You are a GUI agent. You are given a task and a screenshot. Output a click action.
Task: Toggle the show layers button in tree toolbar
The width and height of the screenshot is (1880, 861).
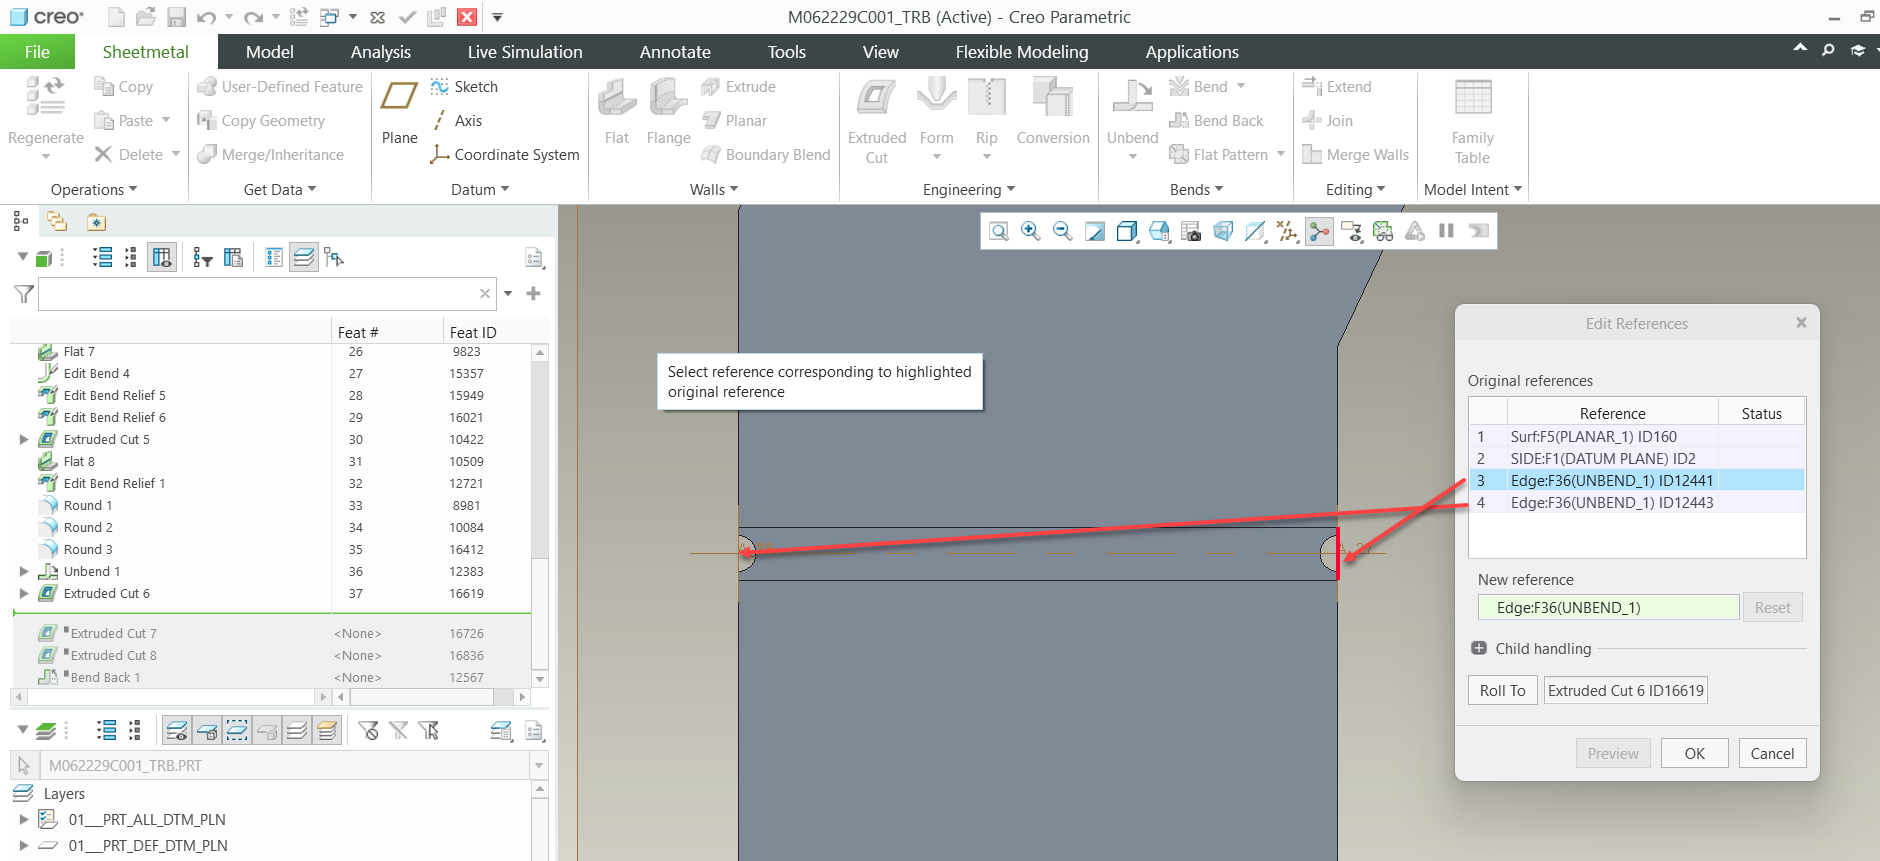304,258
